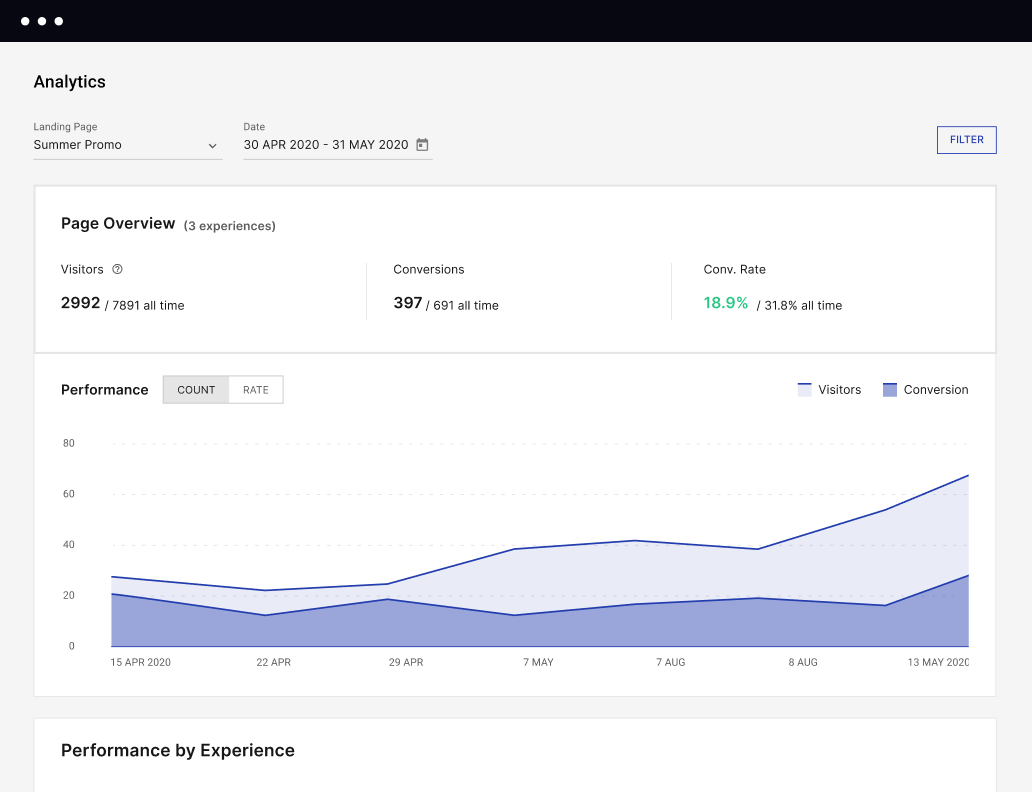Switch the chart to RATE view

coord(256,390)
